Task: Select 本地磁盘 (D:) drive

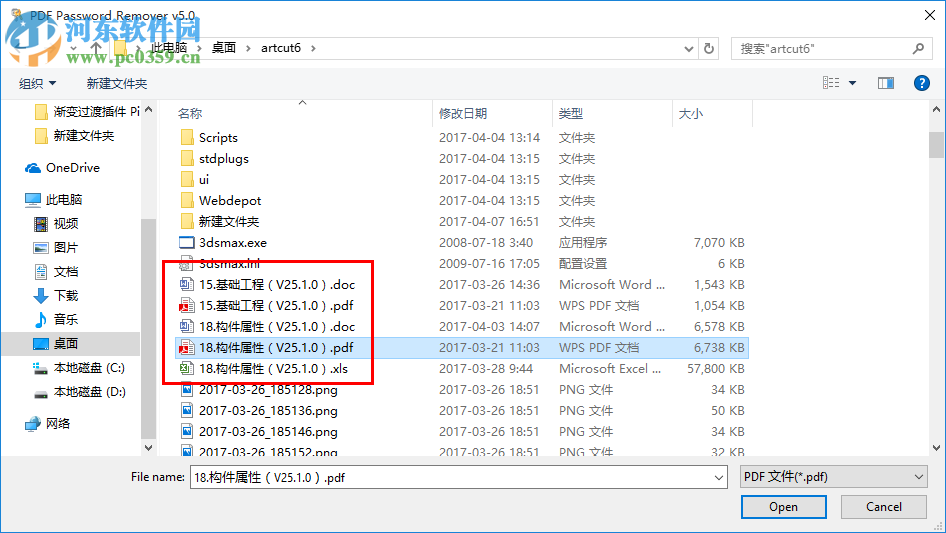Action: coord(79,392)
